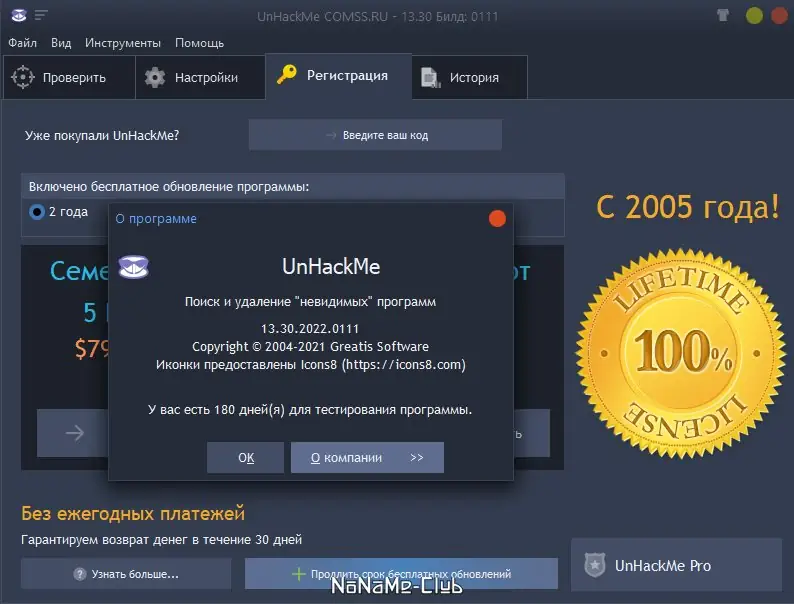The image size is (794, 604).
Task: Click the 180 дней trial notice text
Action: [x=310, y=410]
